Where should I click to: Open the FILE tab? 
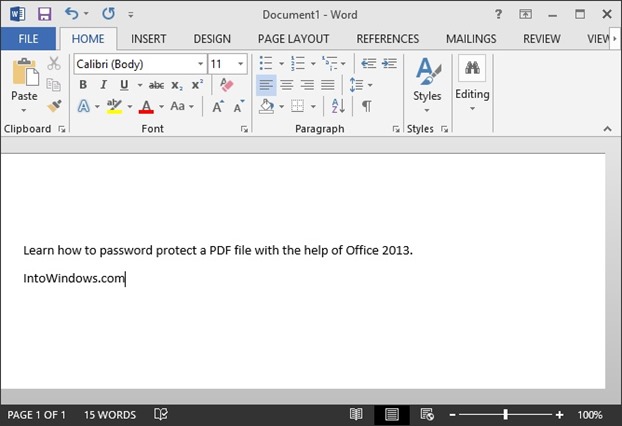click(28, 39)
